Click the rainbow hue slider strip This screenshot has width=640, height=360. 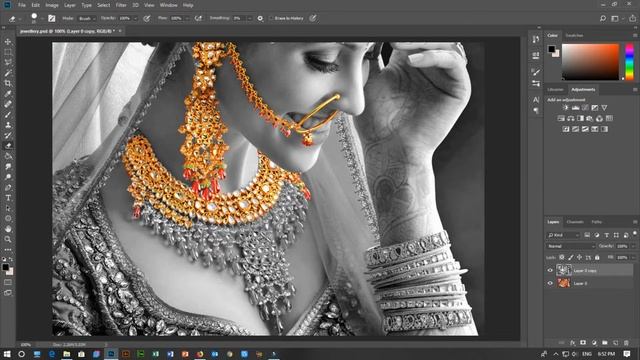click(x=629, y=62)
